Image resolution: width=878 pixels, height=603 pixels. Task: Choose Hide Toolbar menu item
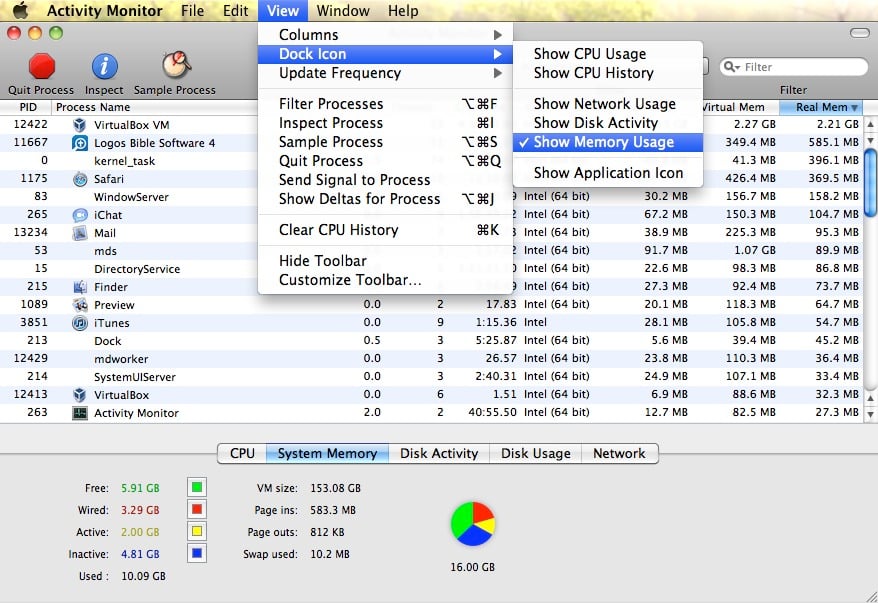pos(385,260)
